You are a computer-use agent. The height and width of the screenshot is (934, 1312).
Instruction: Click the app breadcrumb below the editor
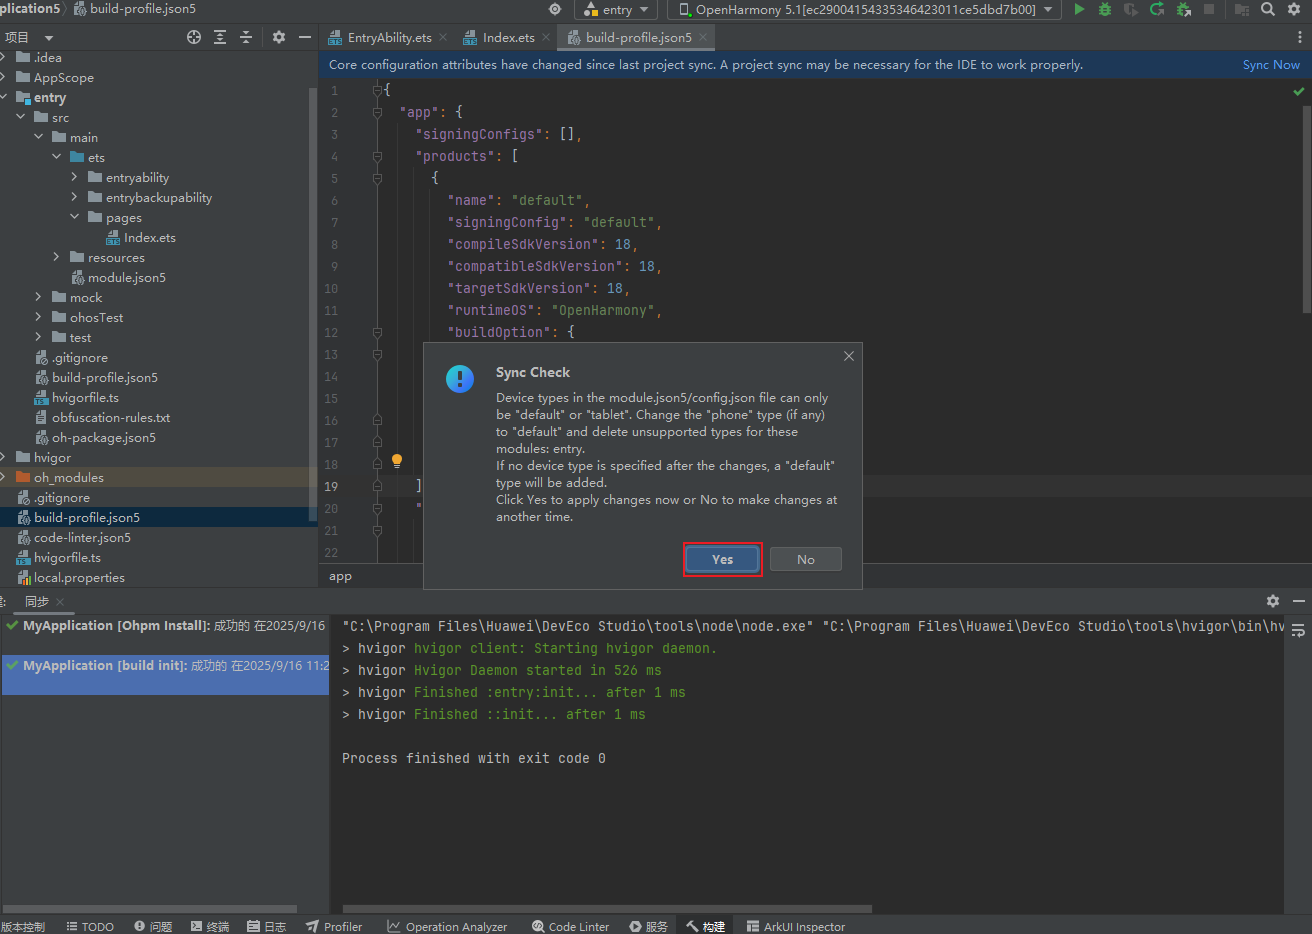(340, 576)
